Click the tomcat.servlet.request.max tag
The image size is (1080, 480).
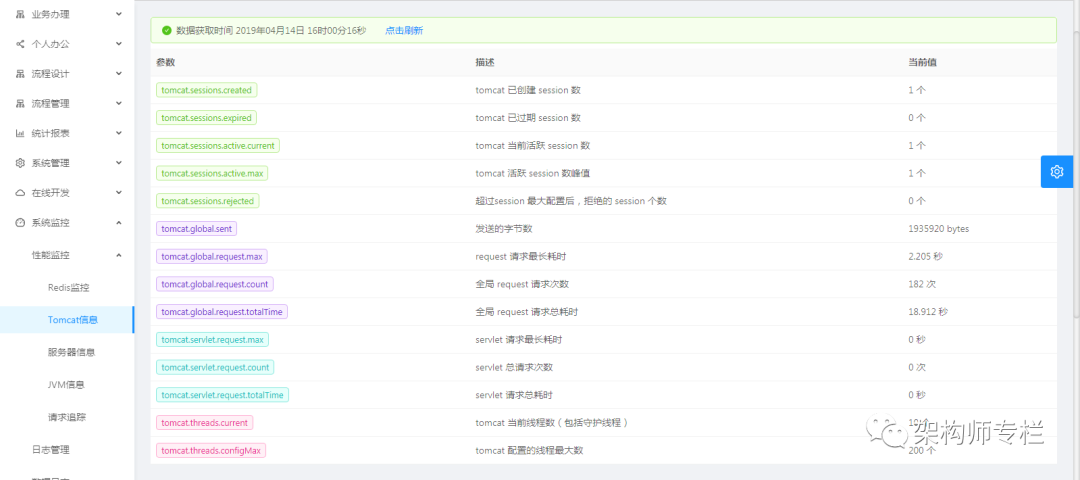pos(213,340)
